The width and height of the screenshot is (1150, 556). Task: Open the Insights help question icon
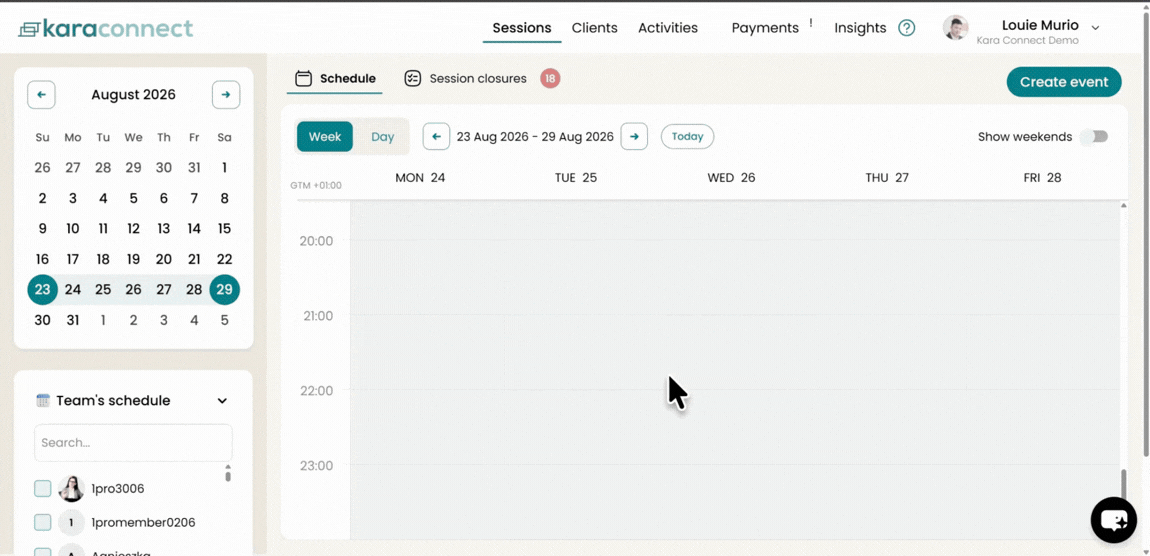tap(907, 28)
